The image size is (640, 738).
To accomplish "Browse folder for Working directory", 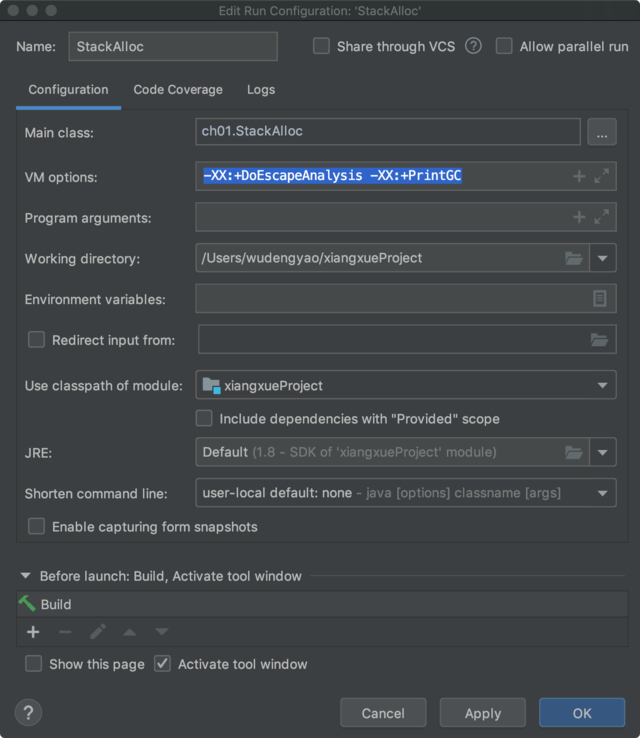I will [x=574, y=258].
